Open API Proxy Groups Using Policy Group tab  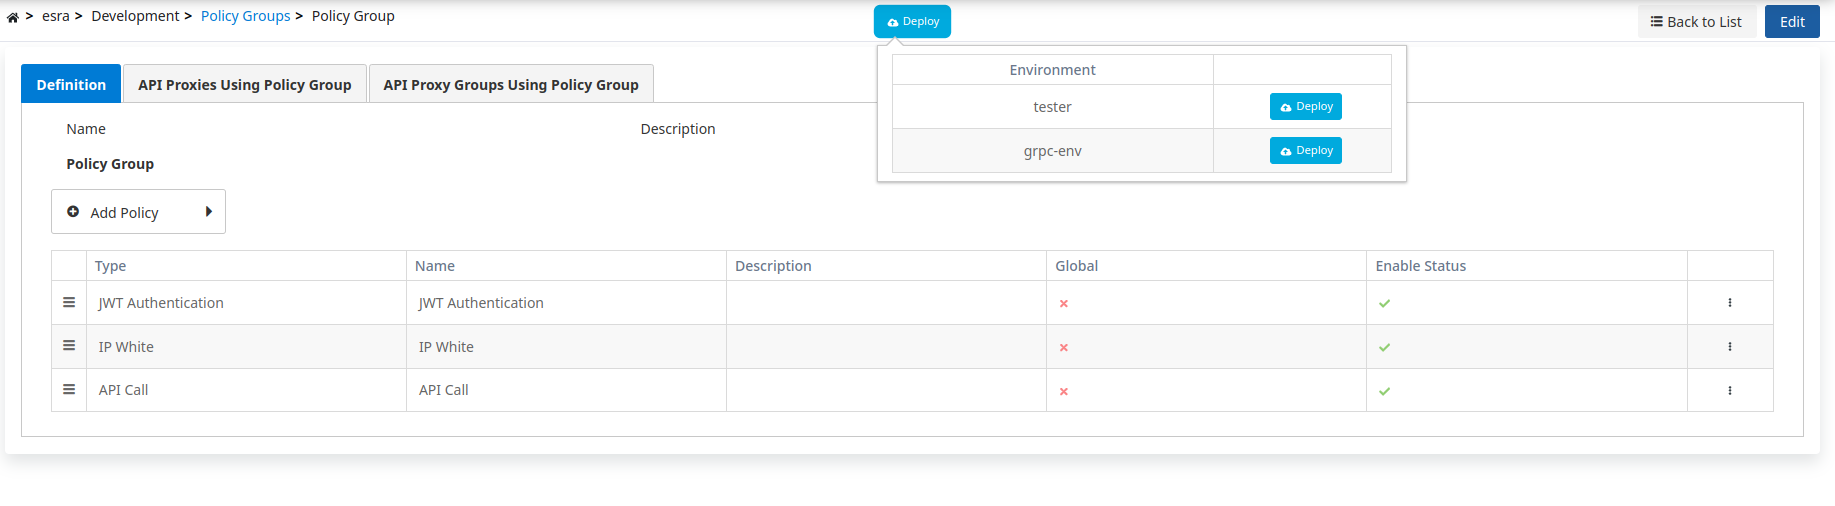(511, 85)
